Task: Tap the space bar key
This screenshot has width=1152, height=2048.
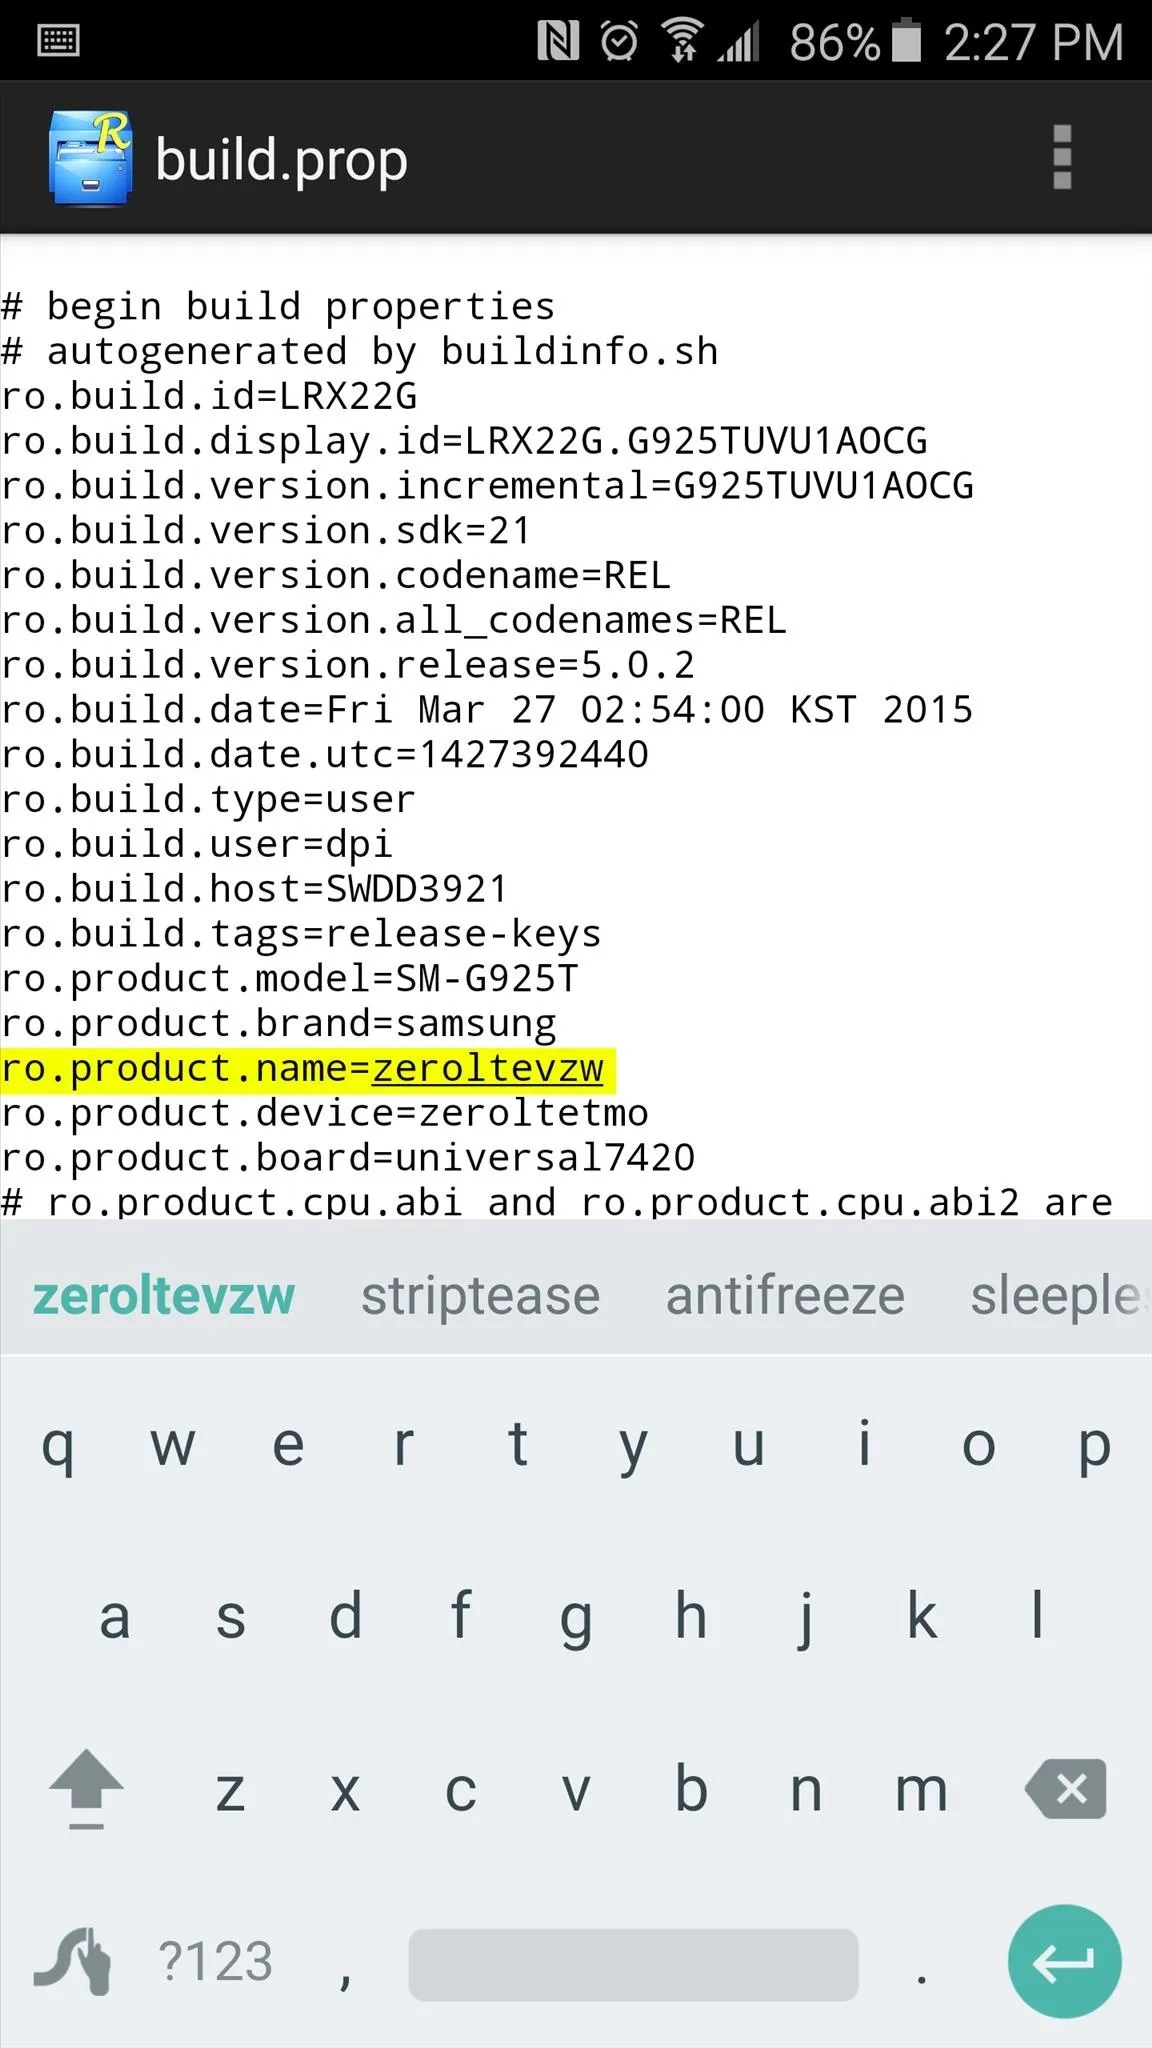Action: 633,1965
